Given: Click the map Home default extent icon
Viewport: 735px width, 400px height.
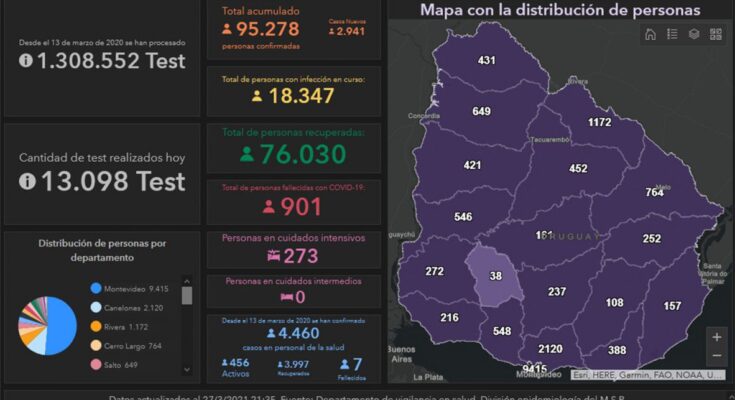Looking at the screenshot, I should coord(651,34).
